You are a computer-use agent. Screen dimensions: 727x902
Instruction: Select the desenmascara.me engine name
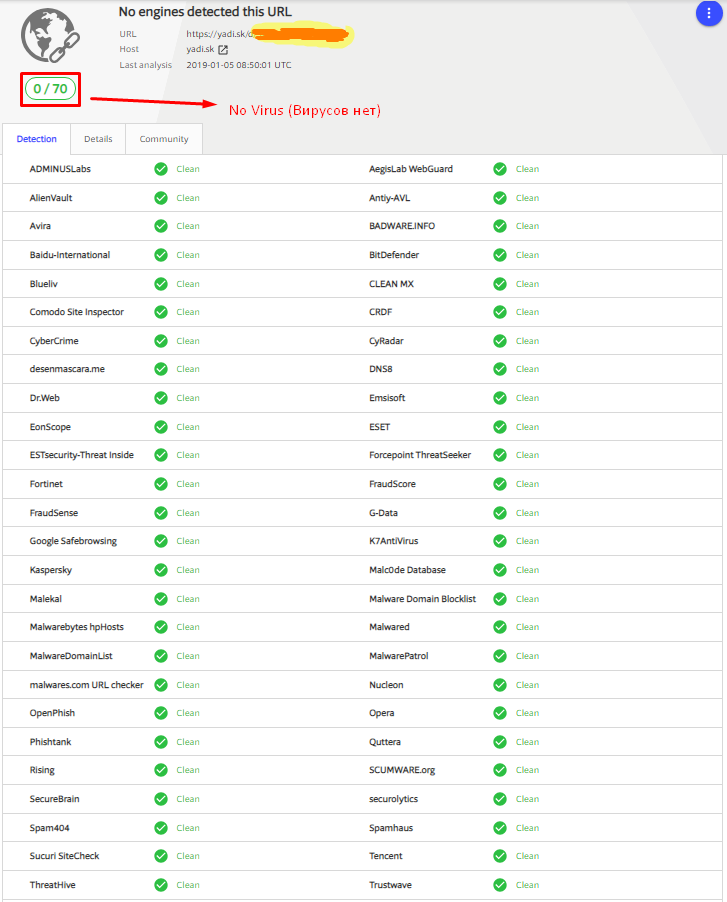(x=67, y=369)
